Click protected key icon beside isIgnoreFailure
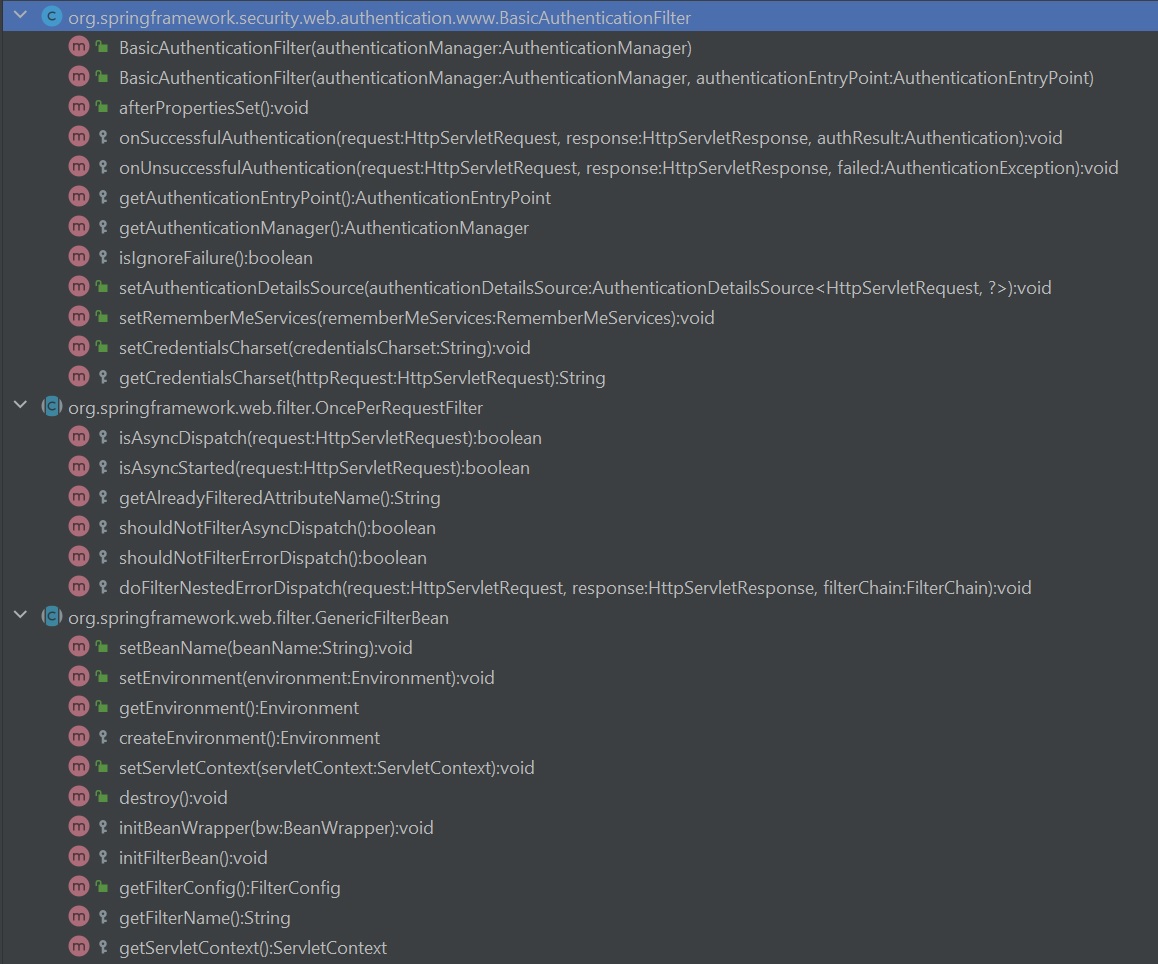1158x964 pixels. [x=102, y=258]
